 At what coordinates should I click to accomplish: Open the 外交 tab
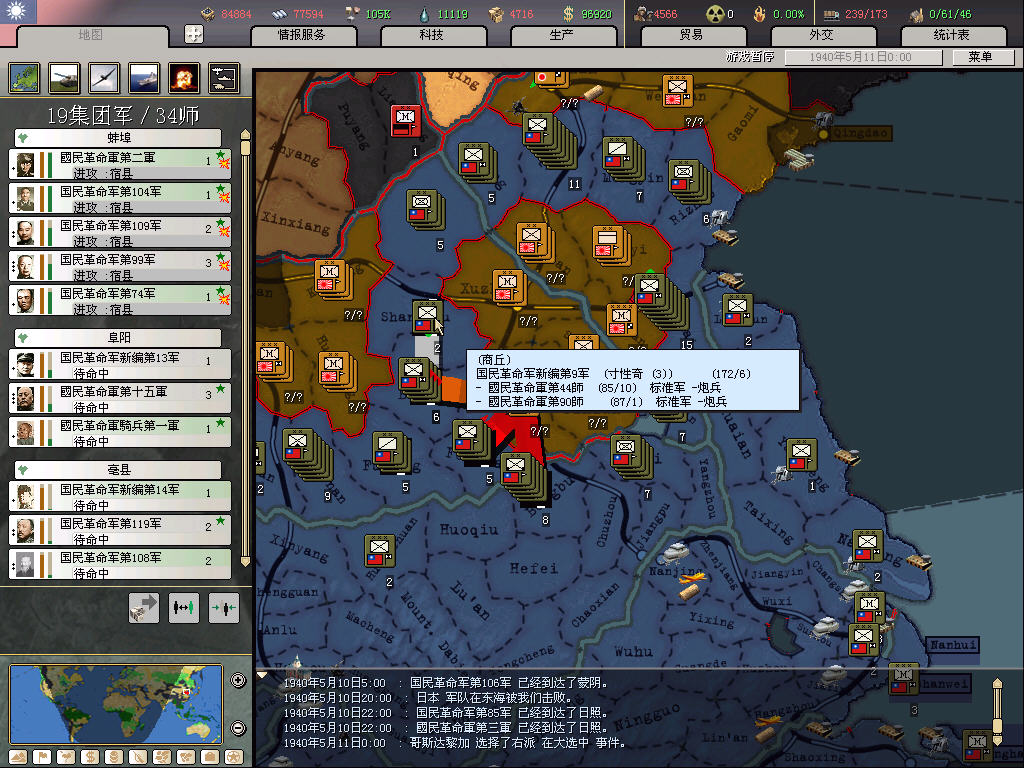point(822,35)
